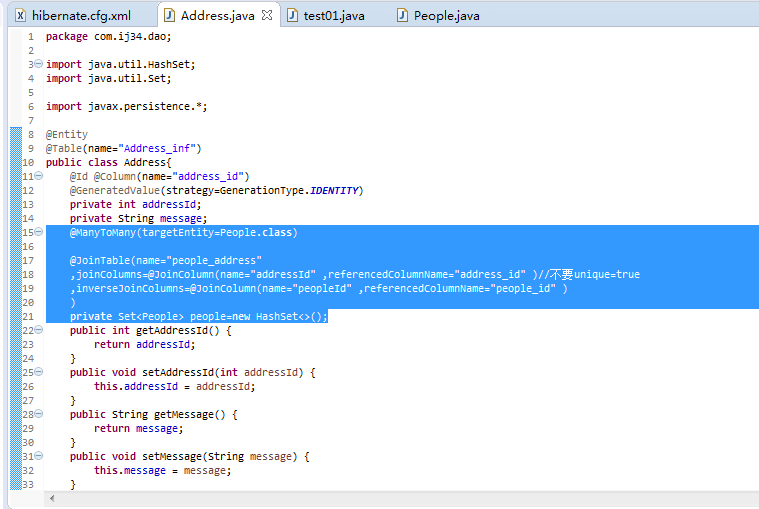Image resolution: width=759 pixels, height=509 pixels.
Task: Click the blue change marker strip beside line 10
Action: point(16,162)
